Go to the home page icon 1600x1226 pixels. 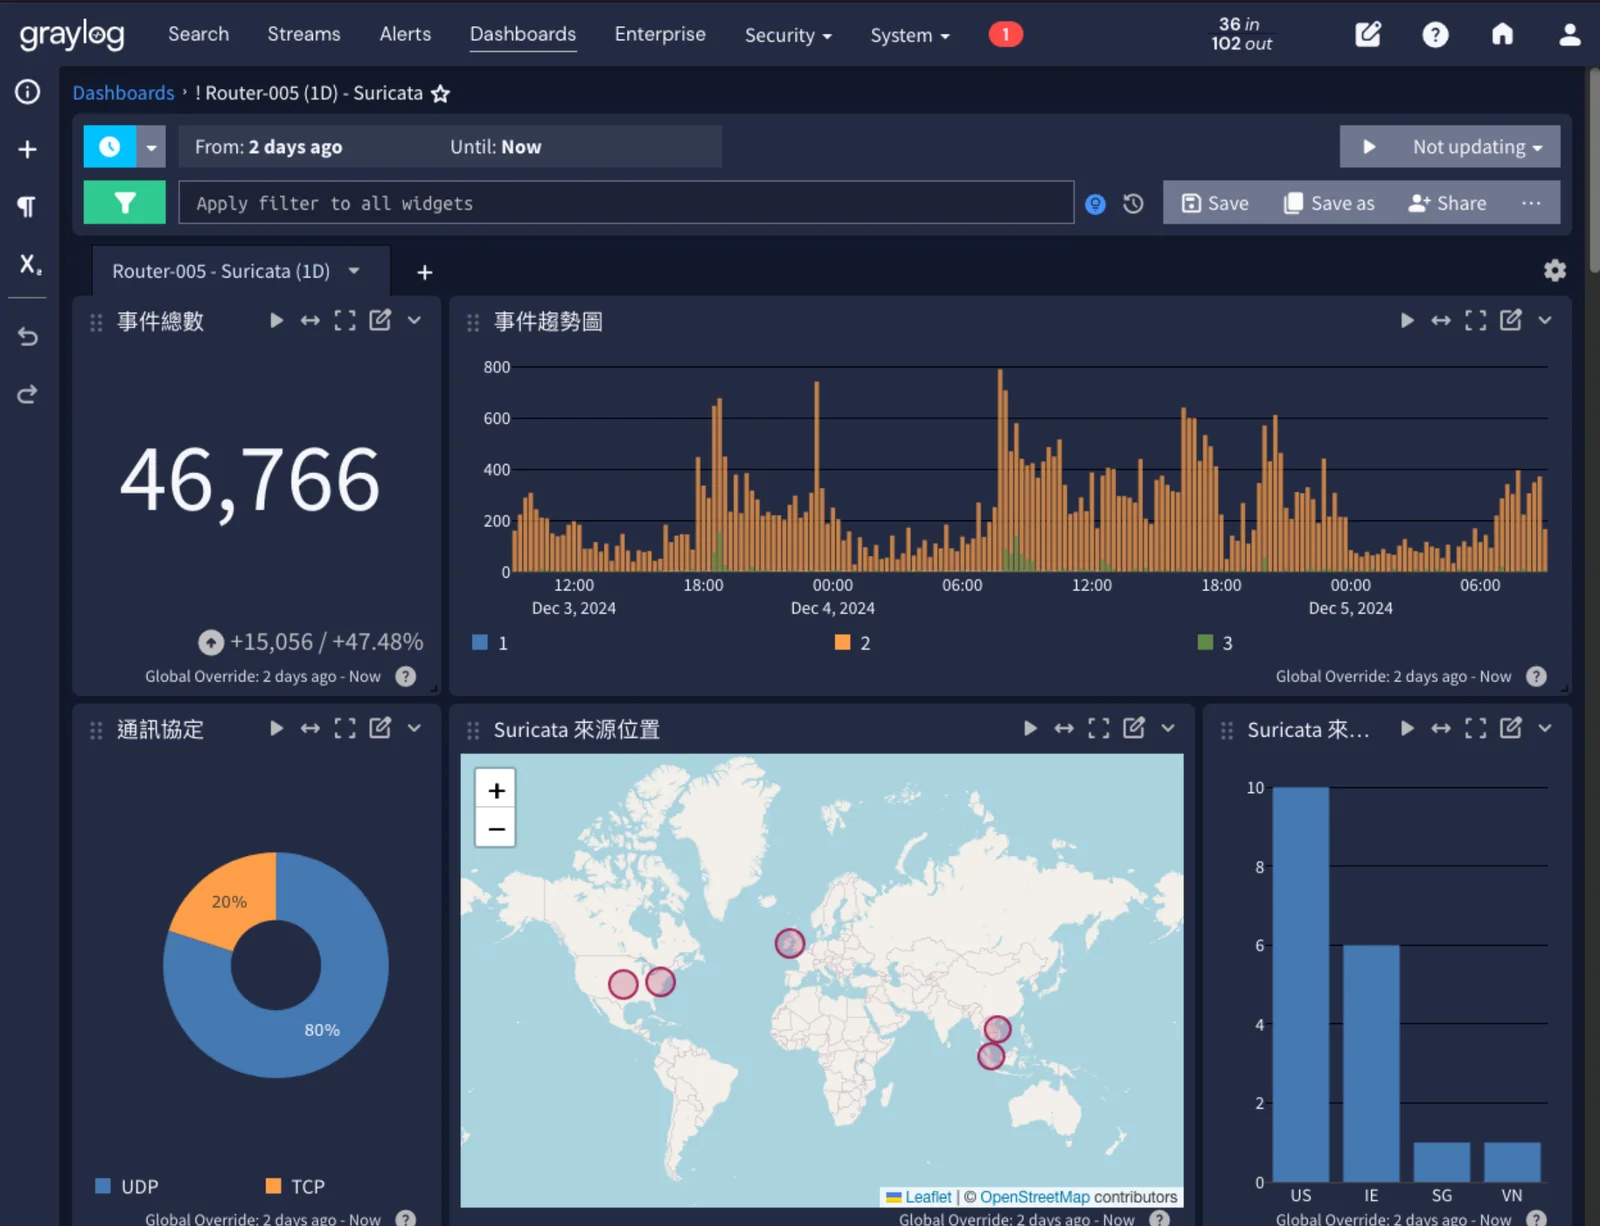click(1502, 35)
